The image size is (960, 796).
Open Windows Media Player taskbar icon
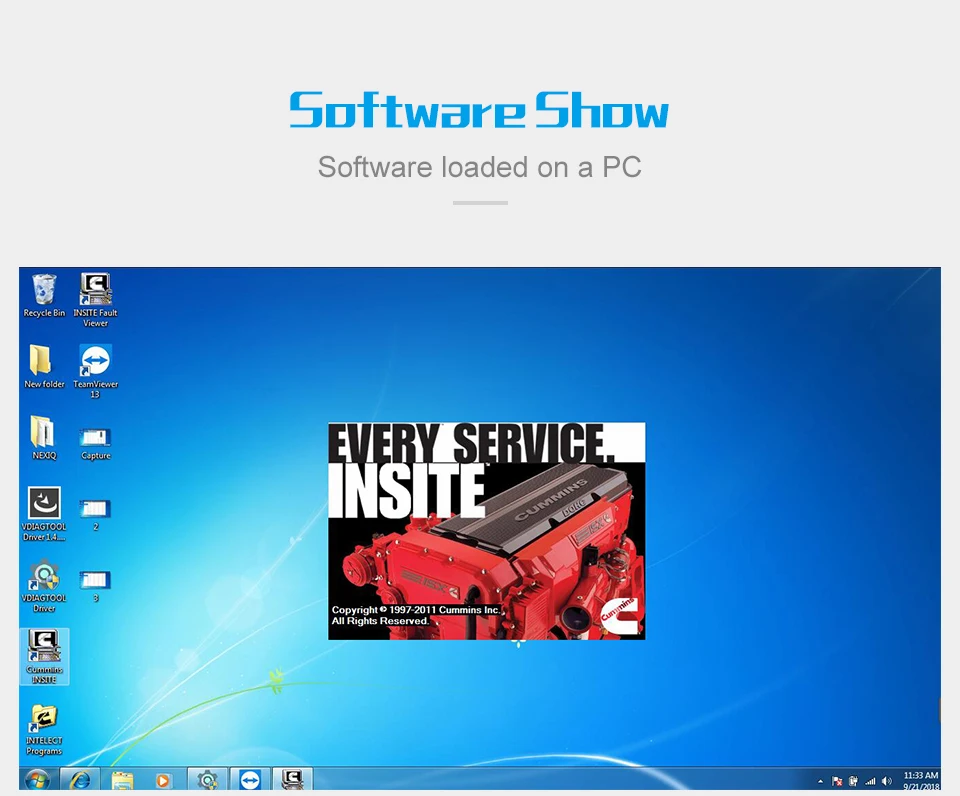pos(163,780)
